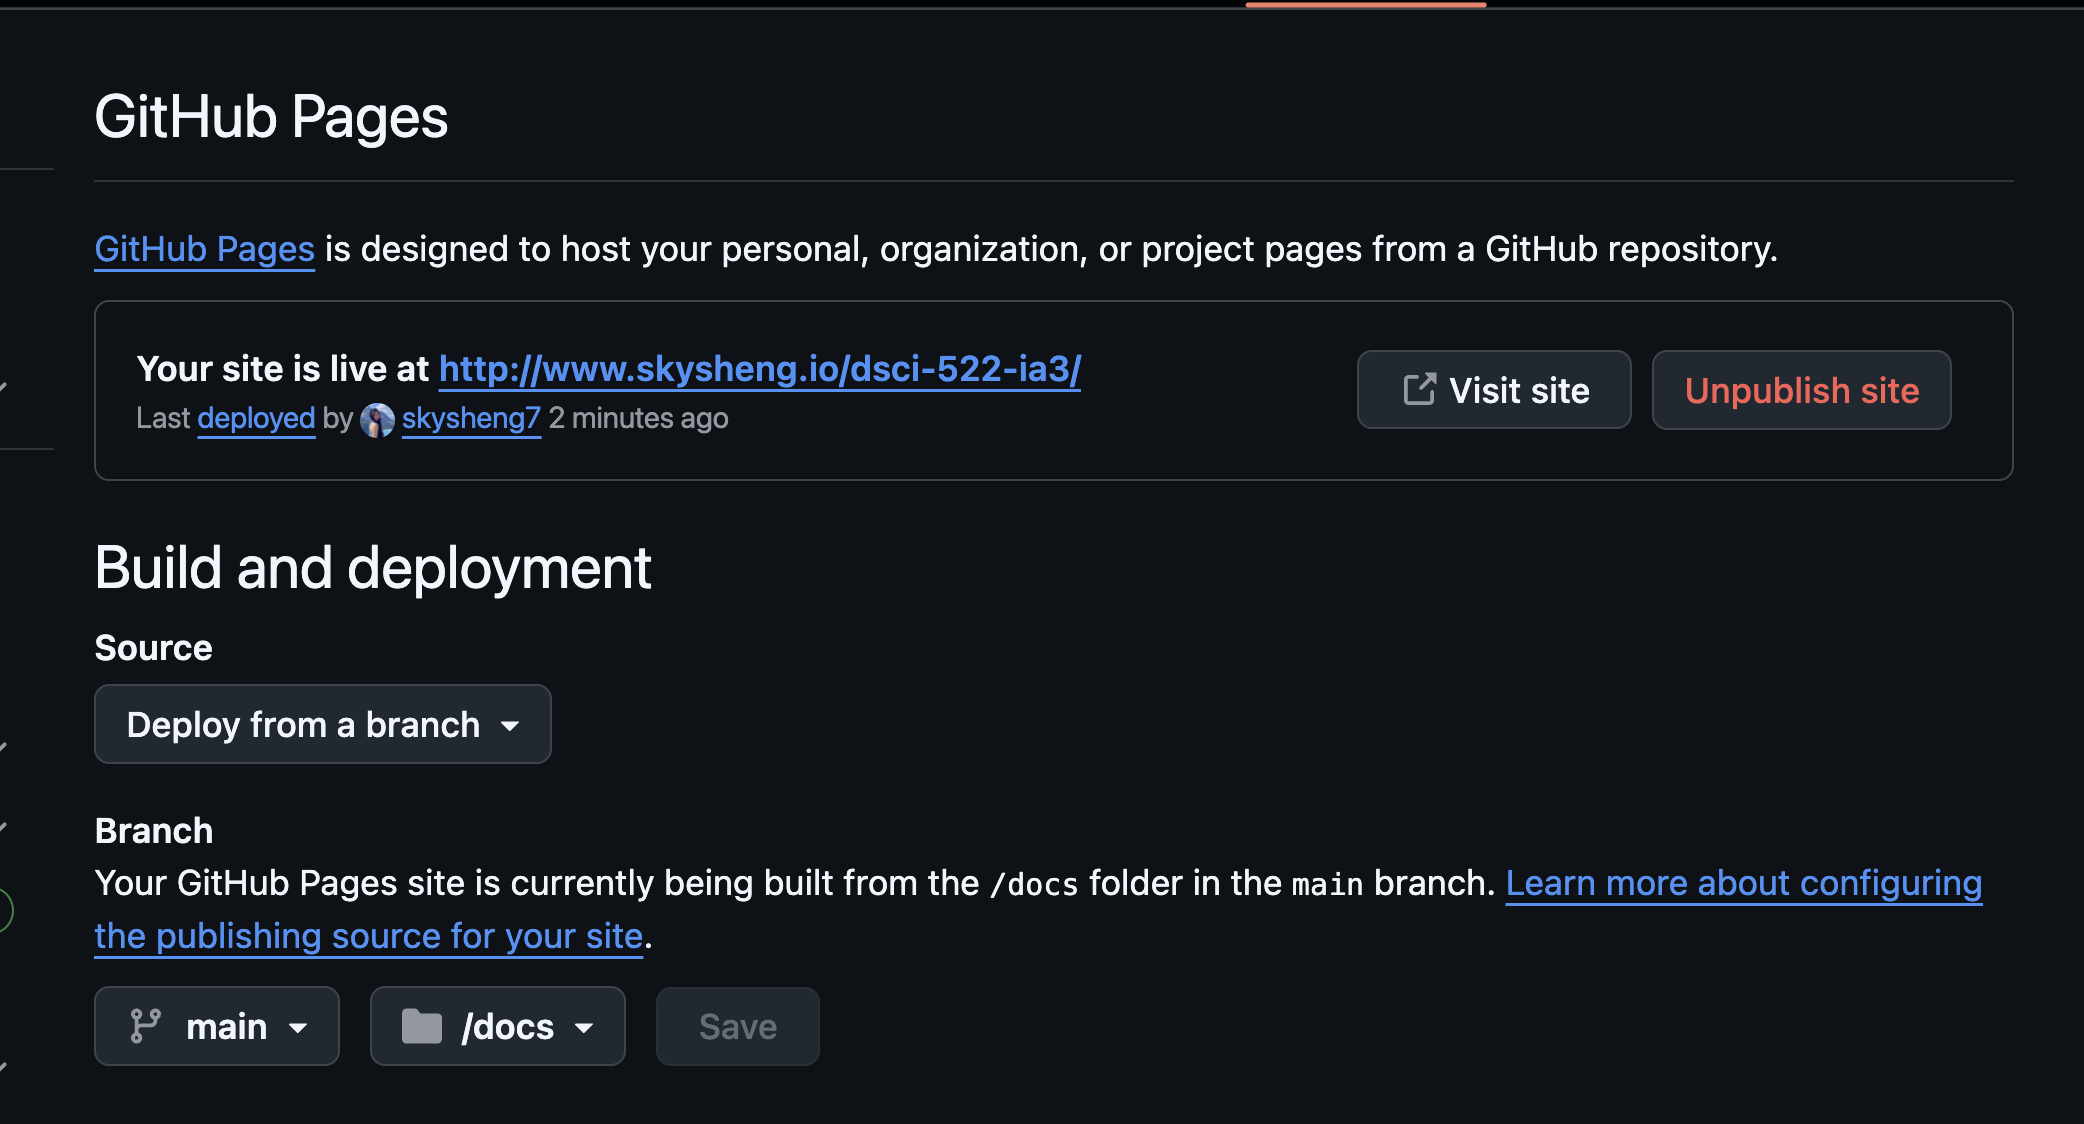Viewport: 2084px width, 1124px height.
Task: Click the partial green circle at left edge
Action: pyautogui.click(x=5, y=910)
